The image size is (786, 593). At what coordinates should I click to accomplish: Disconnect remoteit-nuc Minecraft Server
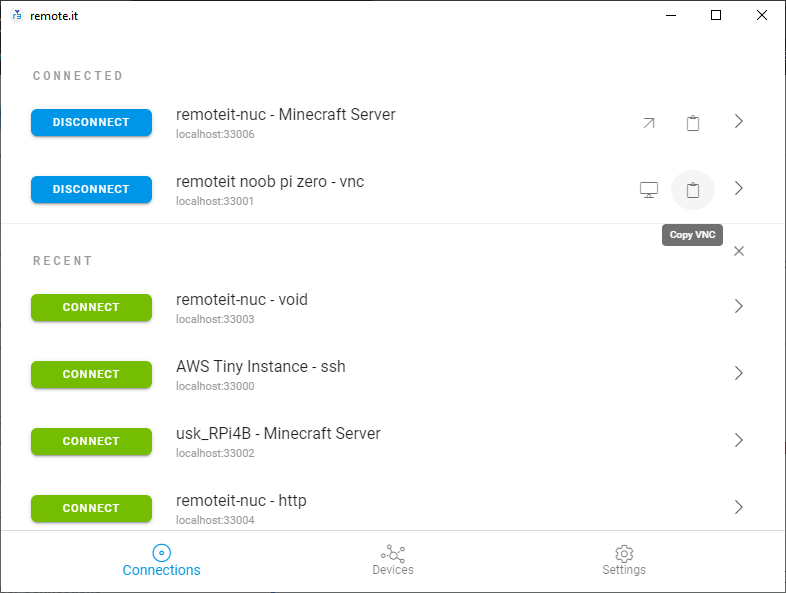(91, 122)
